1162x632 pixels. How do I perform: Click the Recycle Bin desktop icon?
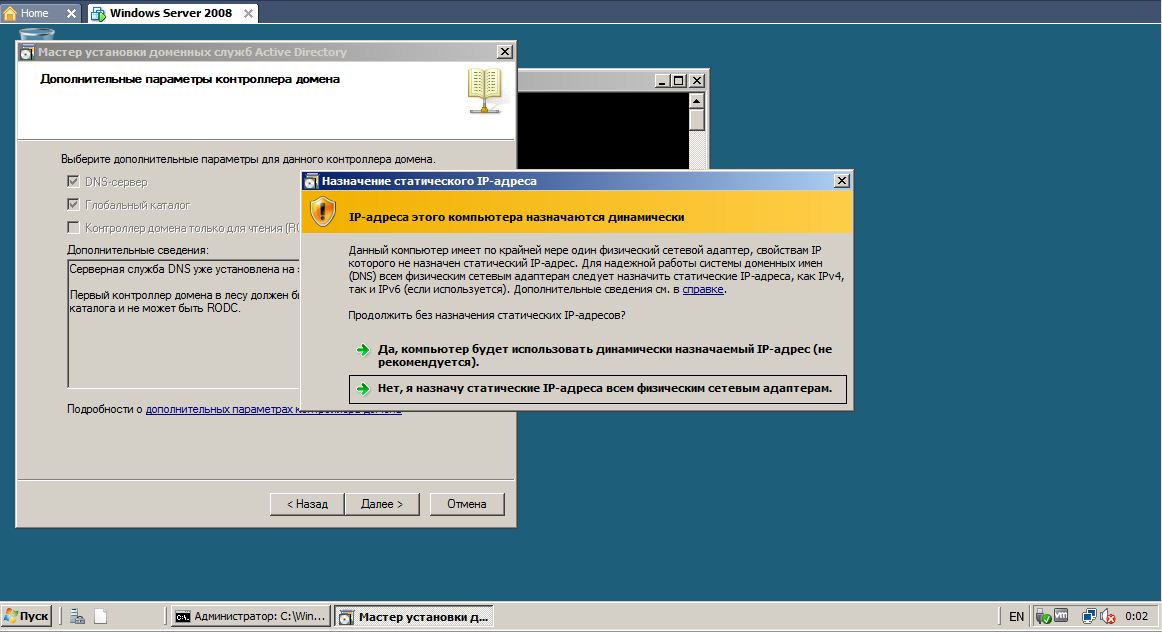point(36,34)
